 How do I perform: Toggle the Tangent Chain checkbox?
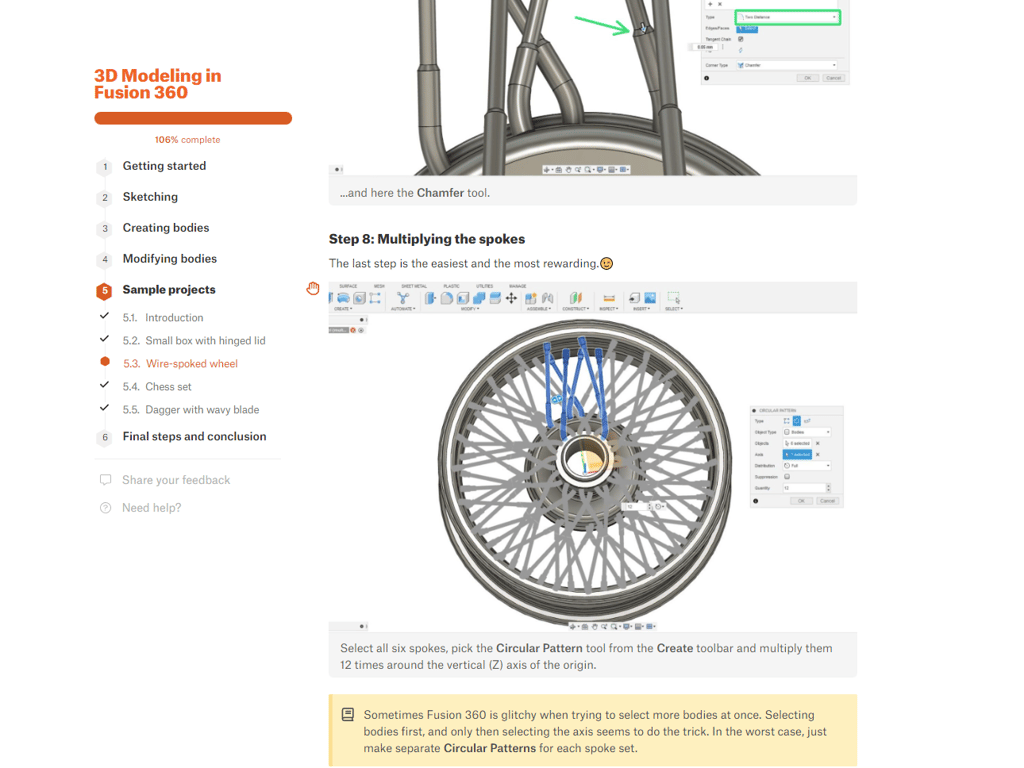click(740, 39)
